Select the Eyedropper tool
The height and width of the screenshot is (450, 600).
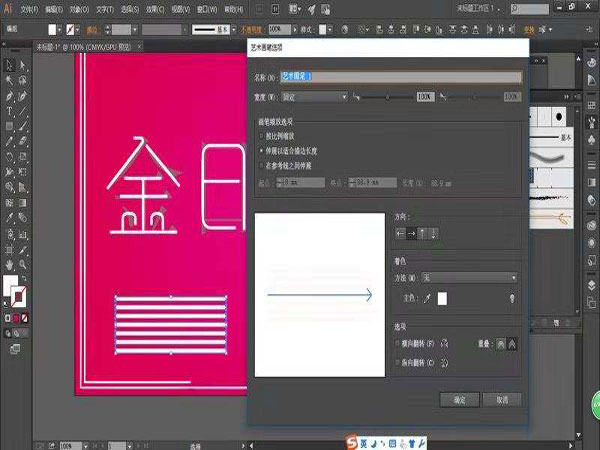[9, 218]
